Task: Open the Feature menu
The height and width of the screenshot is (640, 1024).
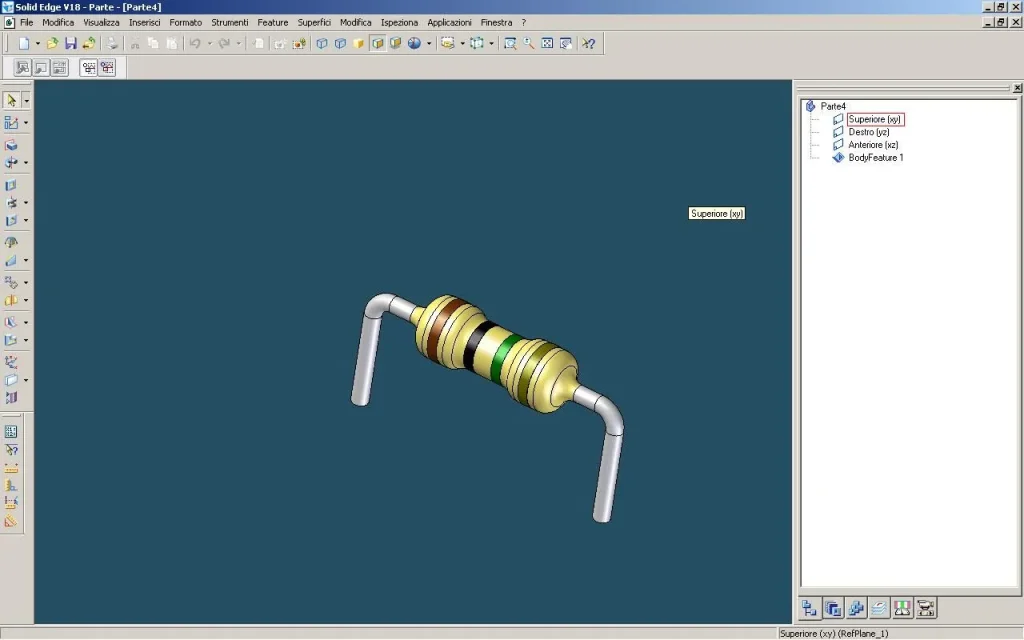Action: (272, 22)
